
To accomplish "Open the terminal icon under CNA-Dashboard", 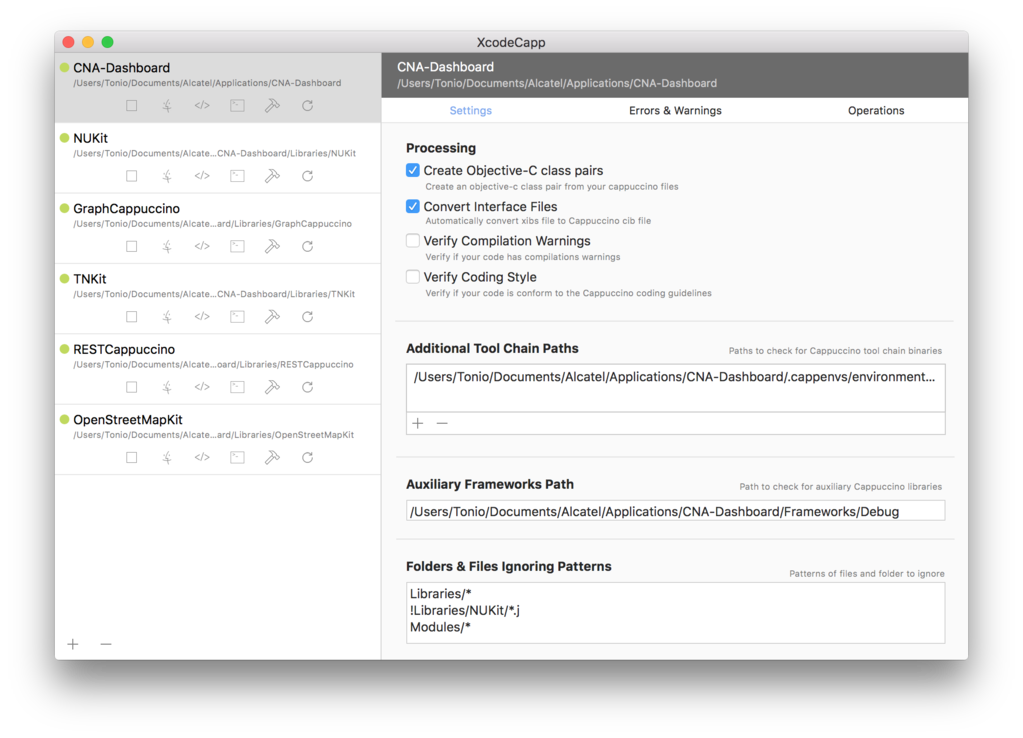I will click(237, 105).
